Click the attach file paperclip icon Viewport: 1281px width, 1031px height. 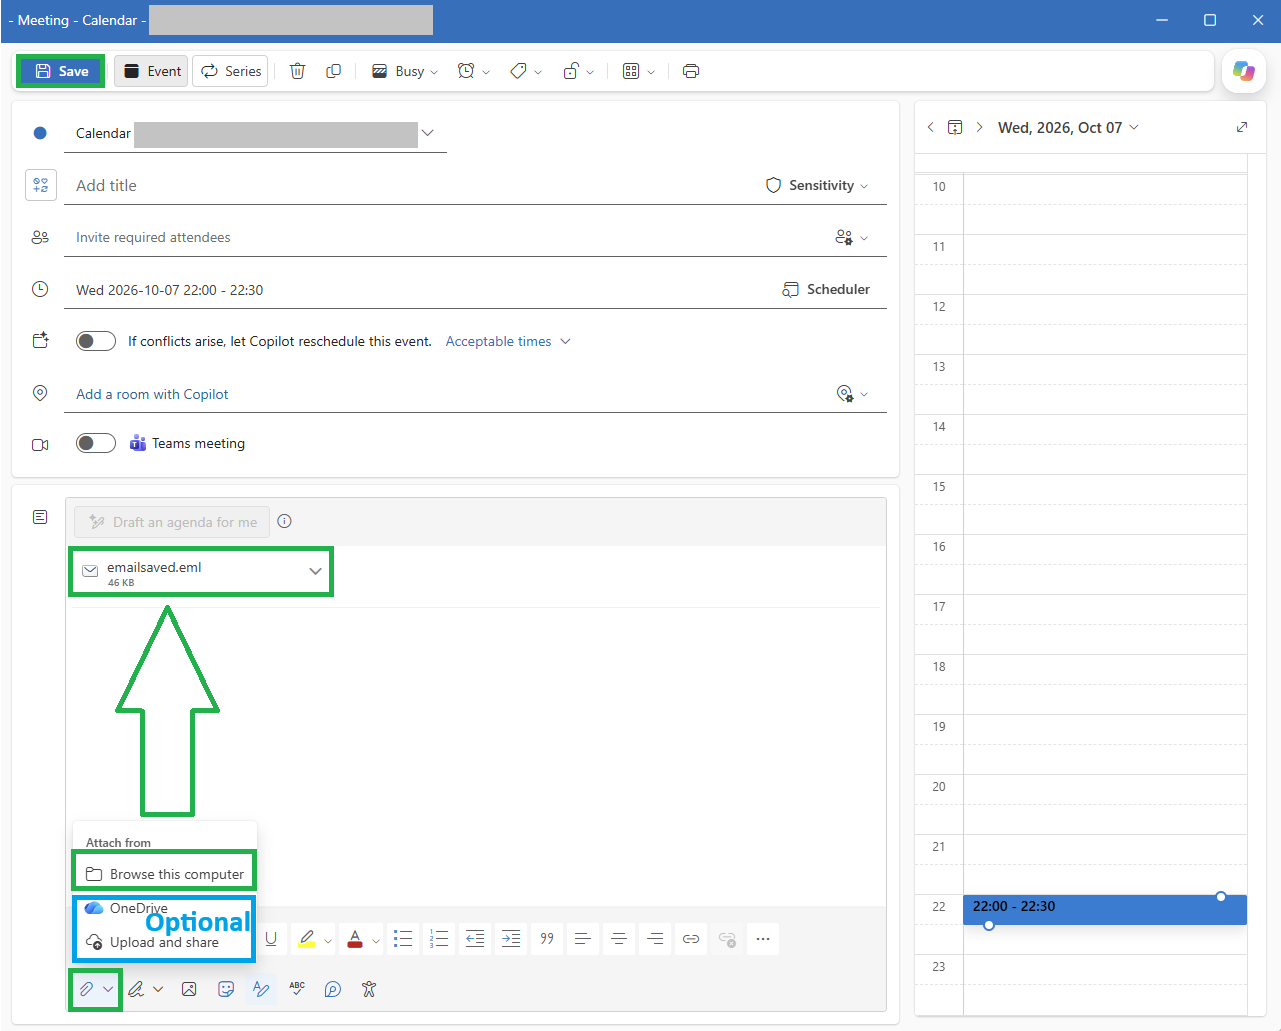coord(87,989)
